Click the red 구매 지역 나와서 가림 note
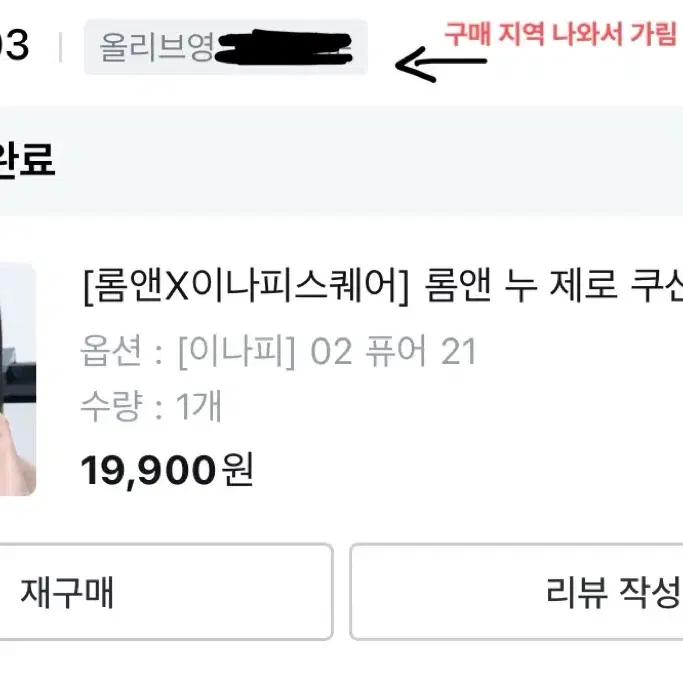 click(560, 34)
